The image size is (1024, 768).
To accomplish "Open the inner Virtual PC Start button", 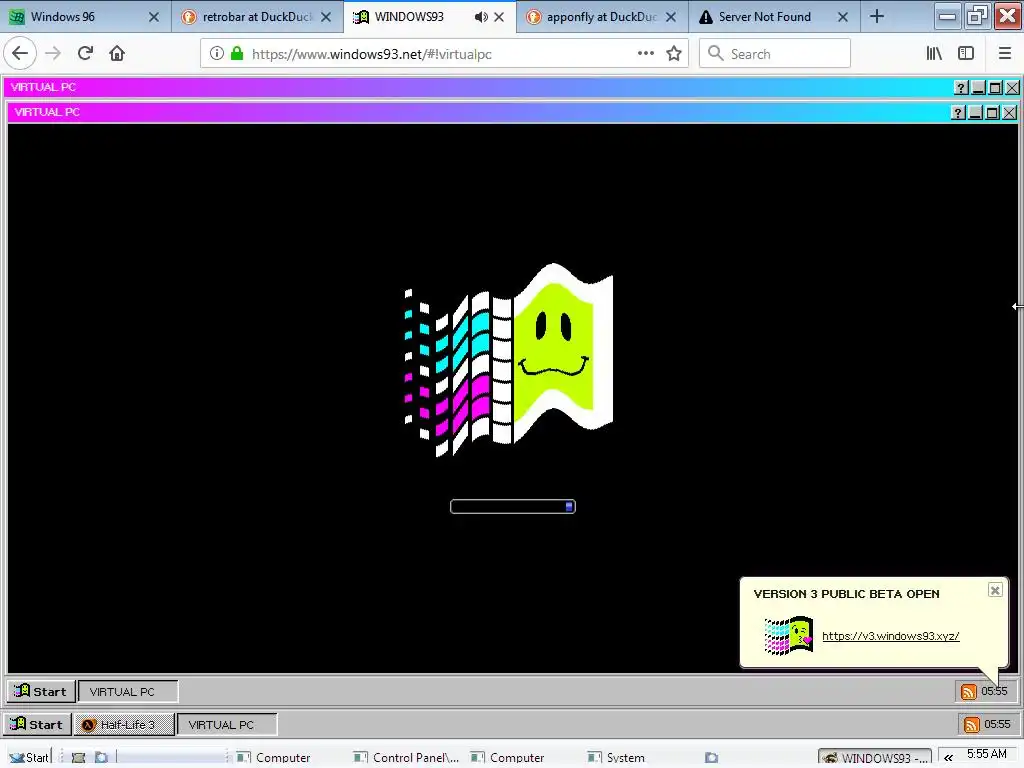I will [x=40, y=692].
